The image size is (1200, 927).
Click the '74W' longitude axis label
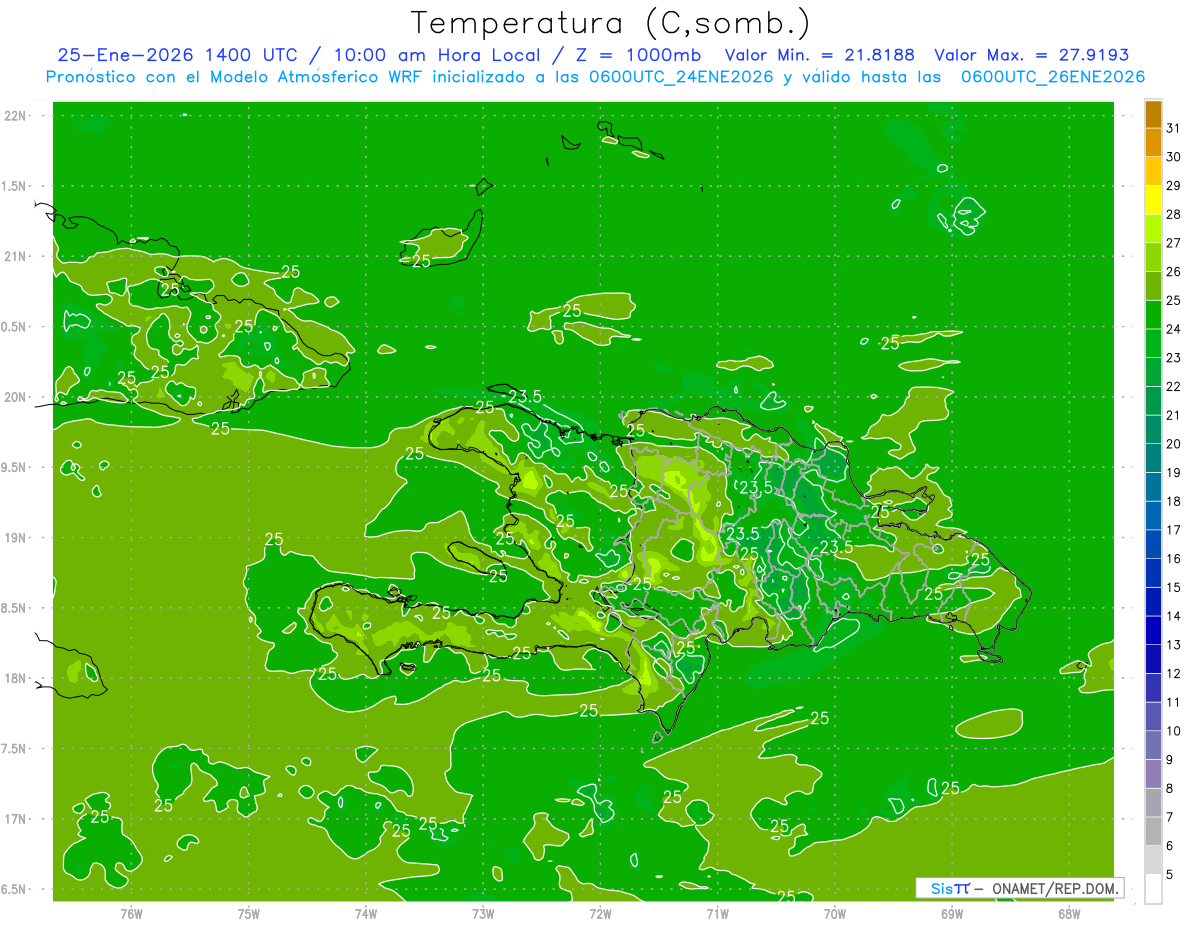pos(366,913)
